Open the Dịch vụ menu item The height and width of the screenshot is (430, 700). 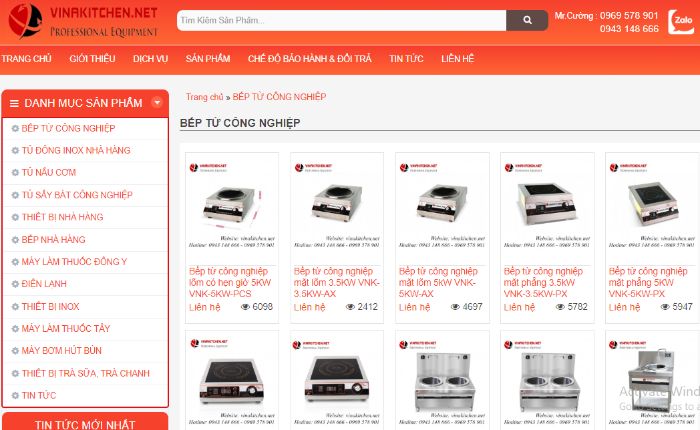(150, 58)
